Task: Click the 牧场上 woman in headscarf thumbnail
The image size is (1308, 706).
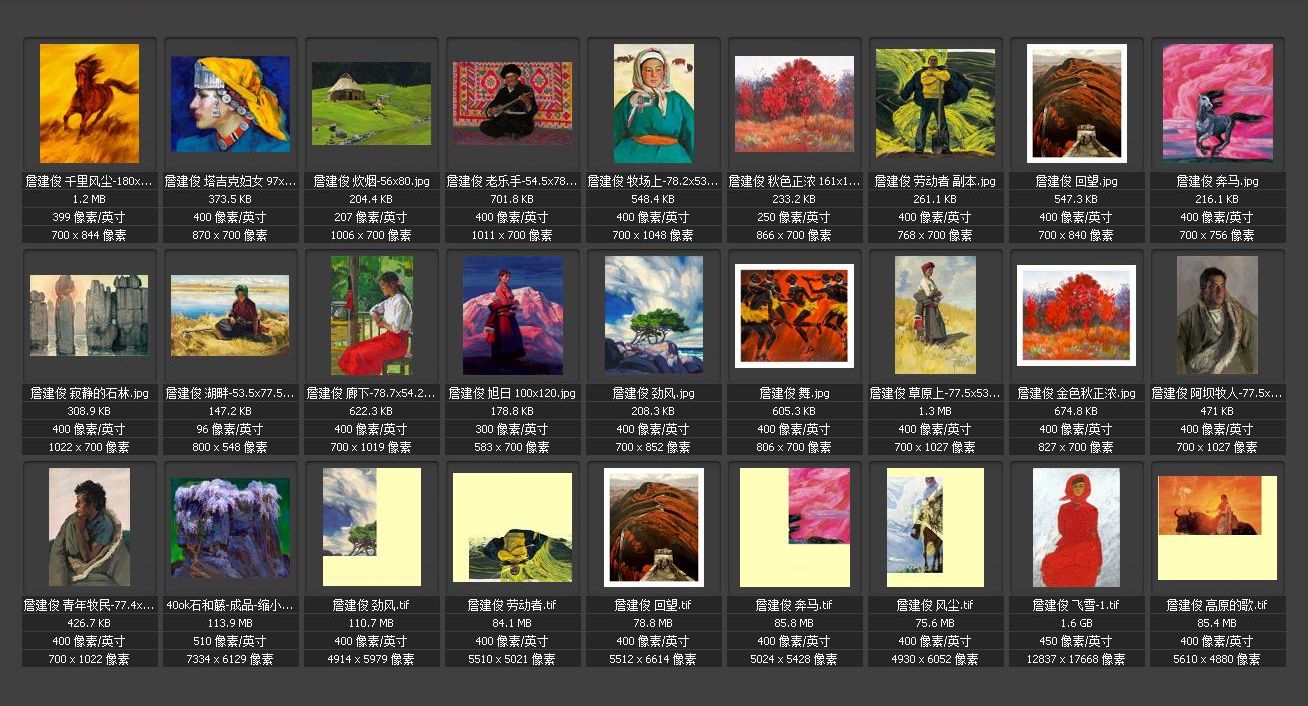Action: pos(653,103)
